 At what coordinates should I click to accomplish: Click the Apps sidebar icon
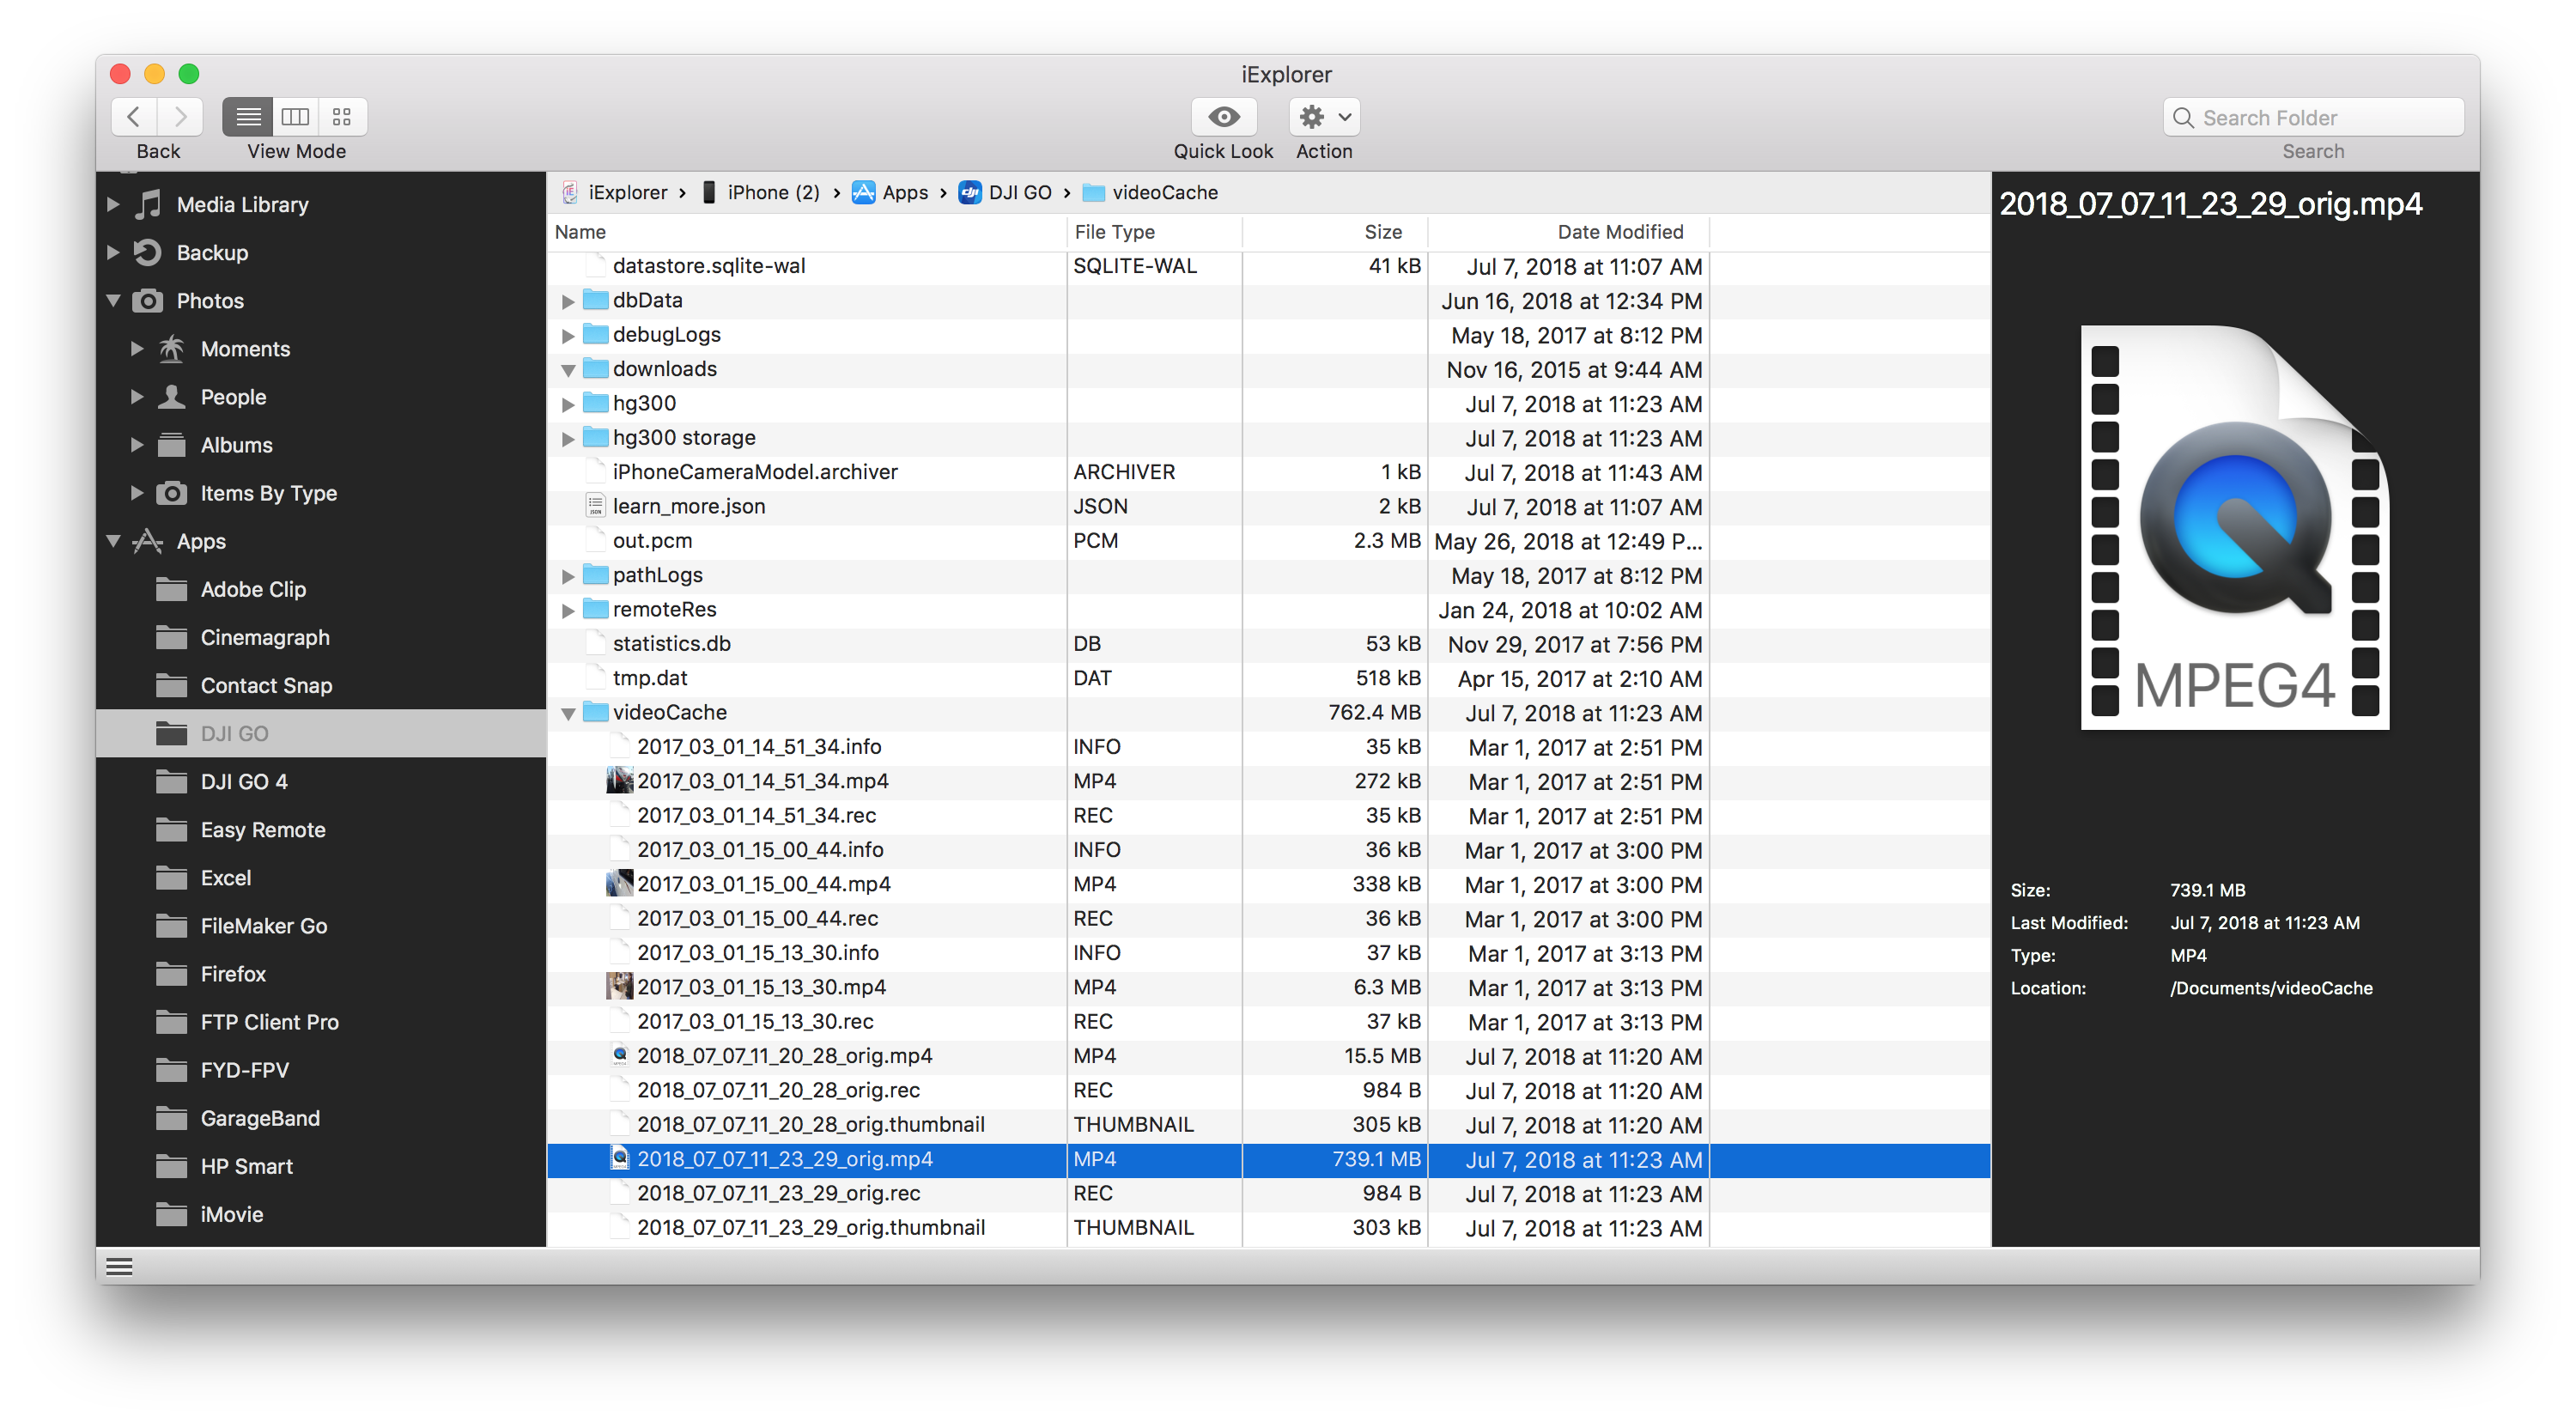pos(148,541)
